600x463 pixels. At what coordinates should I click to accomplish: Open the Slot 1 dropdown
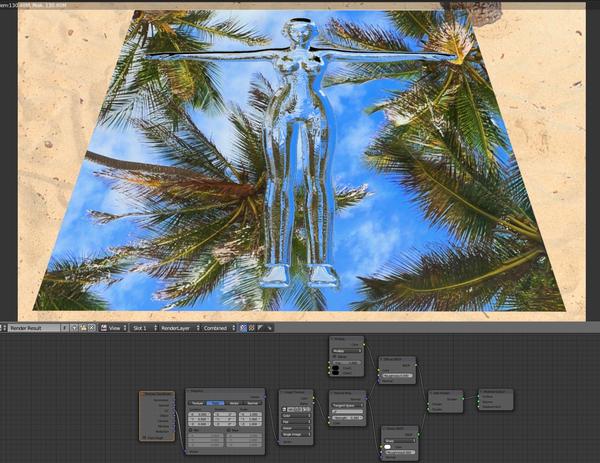(143, 328)
